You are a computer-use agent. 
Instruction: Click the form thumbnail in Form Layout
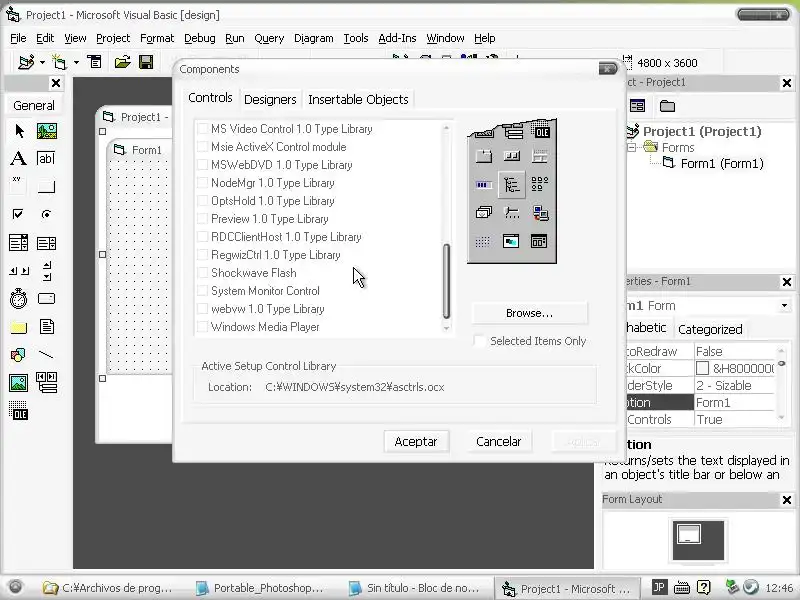pyautogui.click(x=688, y=535)
